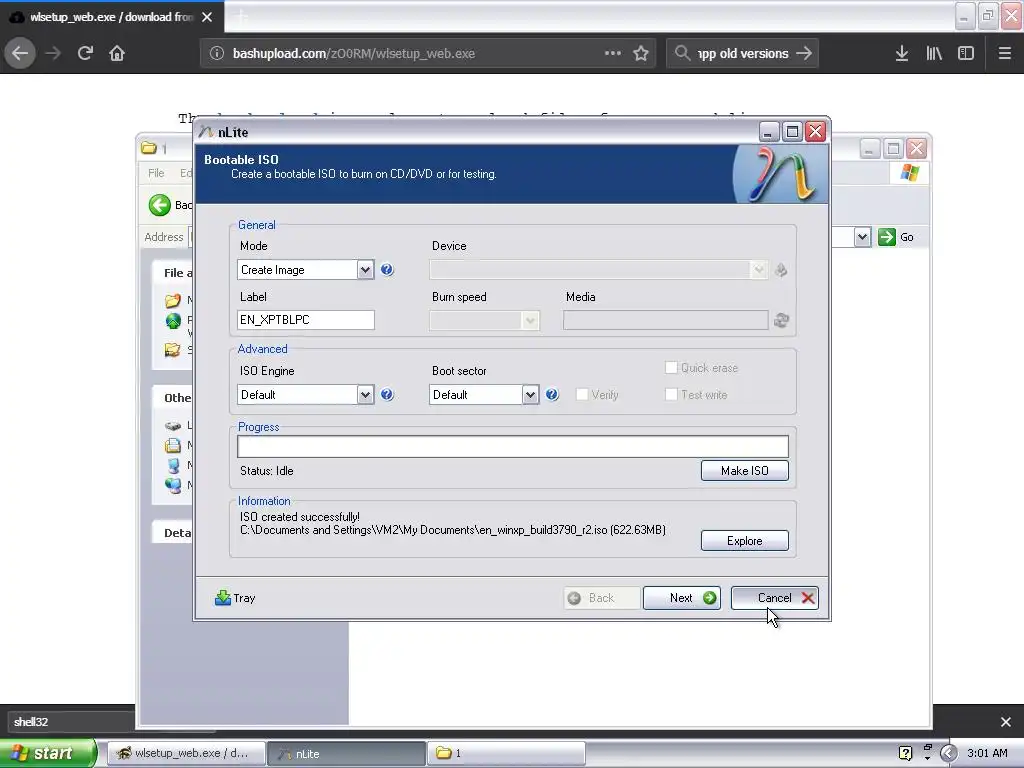This screenshot has height=768, width=1024.
Task: Toggle the Verify checkbox
Action: pyautogui.click(x=582, y=394)
